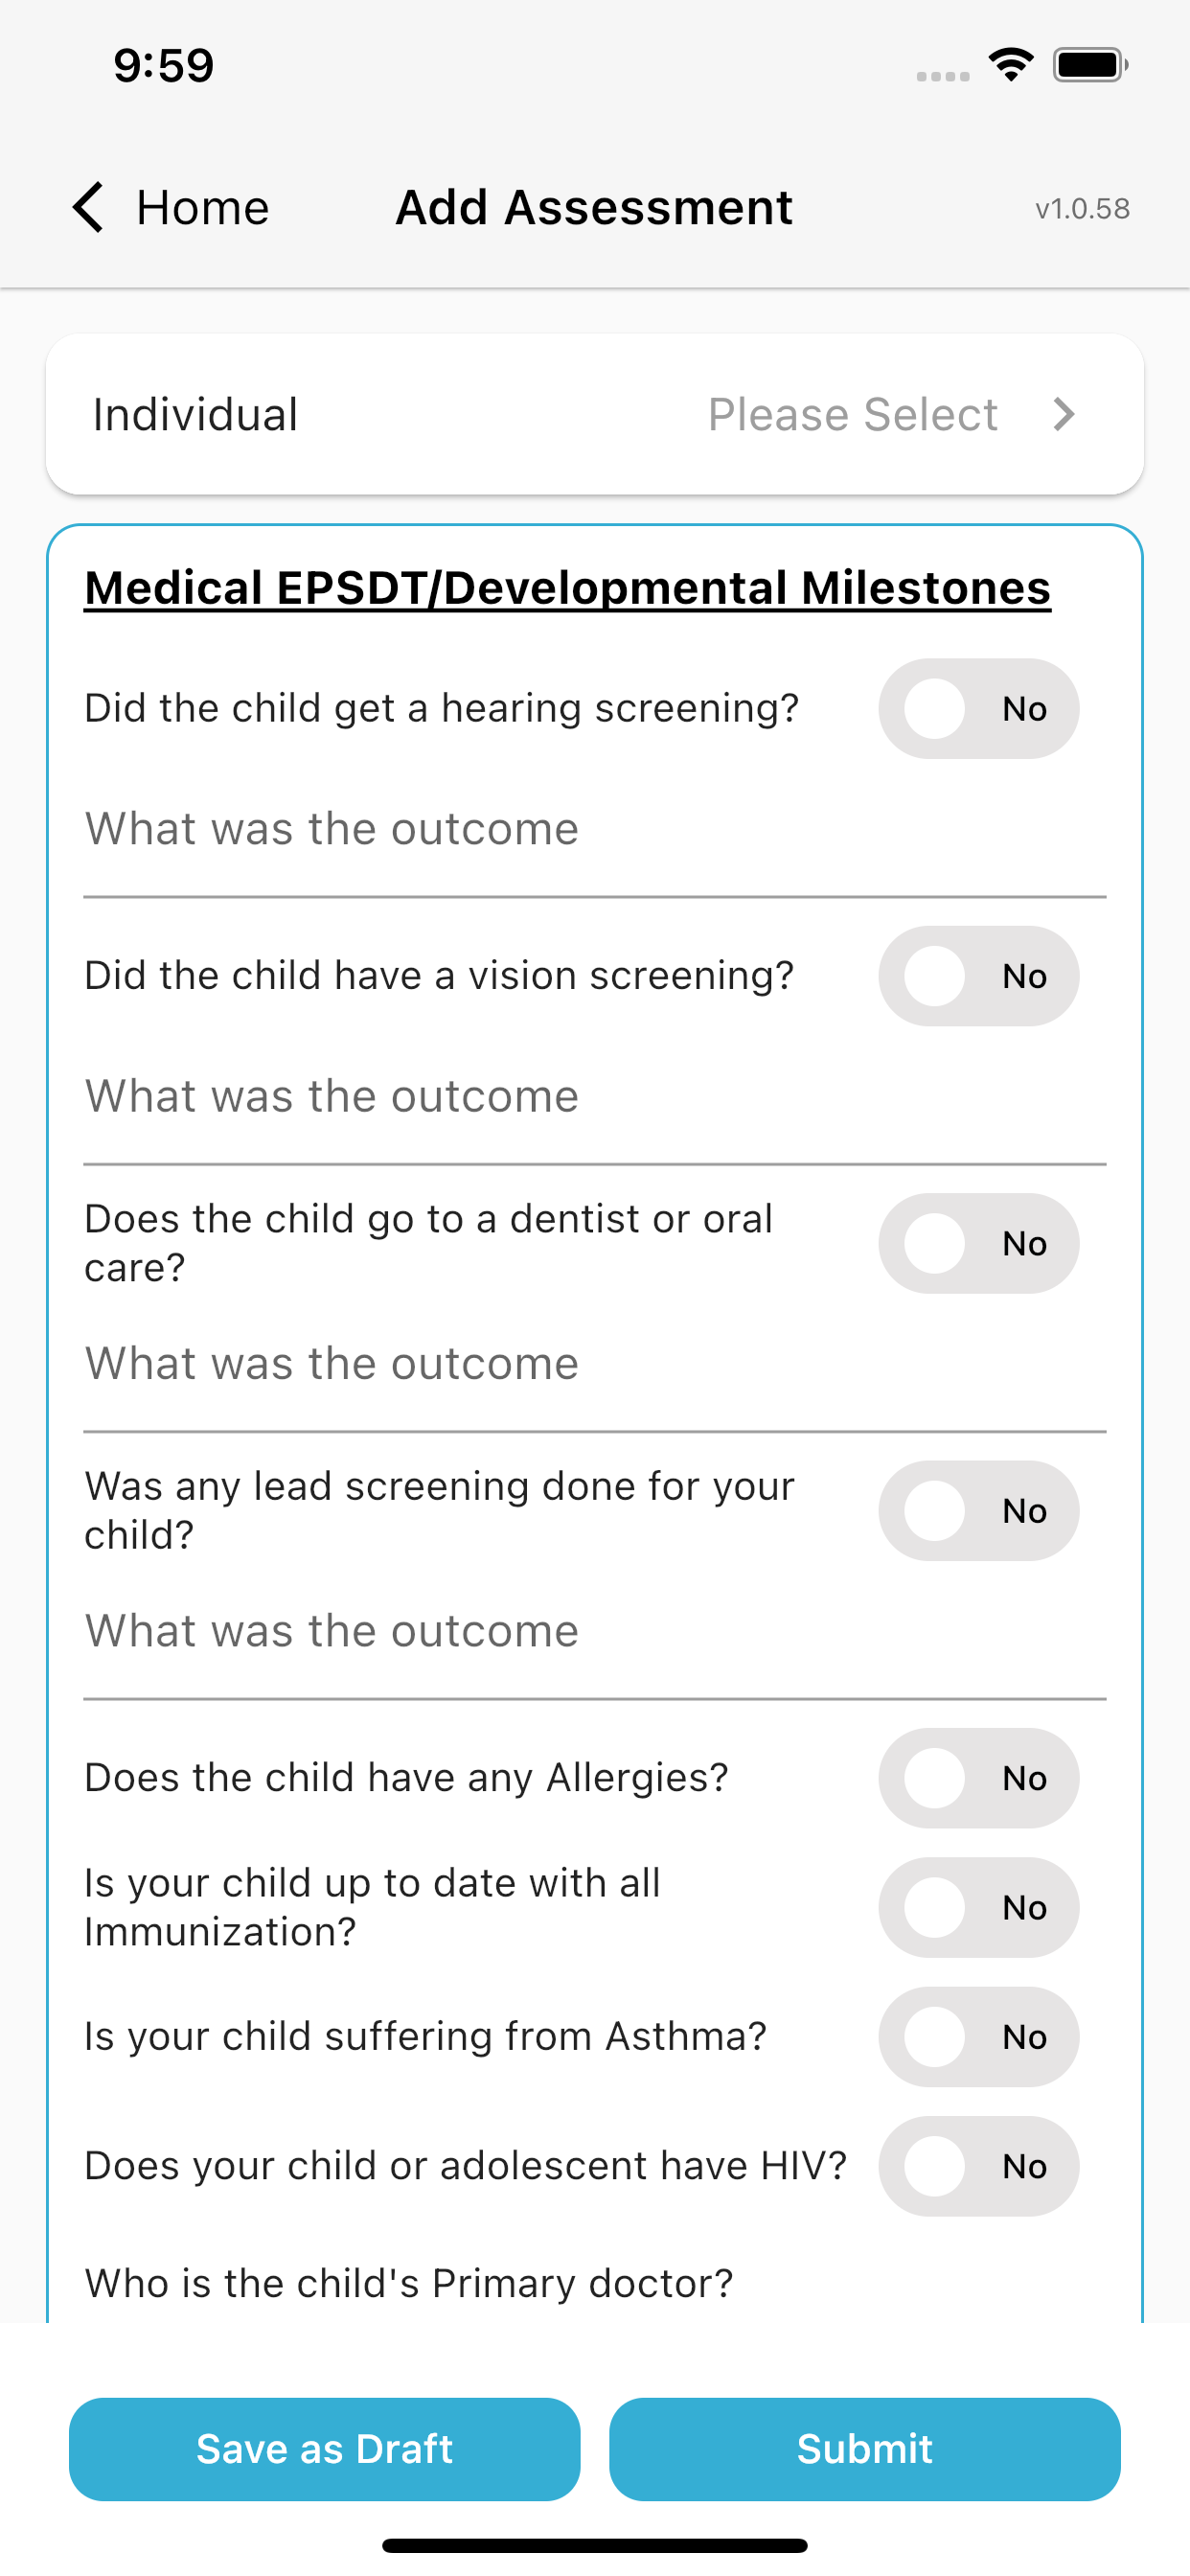1190x2576 pixels.
Task: Tap the battery indicator icon
Action: 1090,65
